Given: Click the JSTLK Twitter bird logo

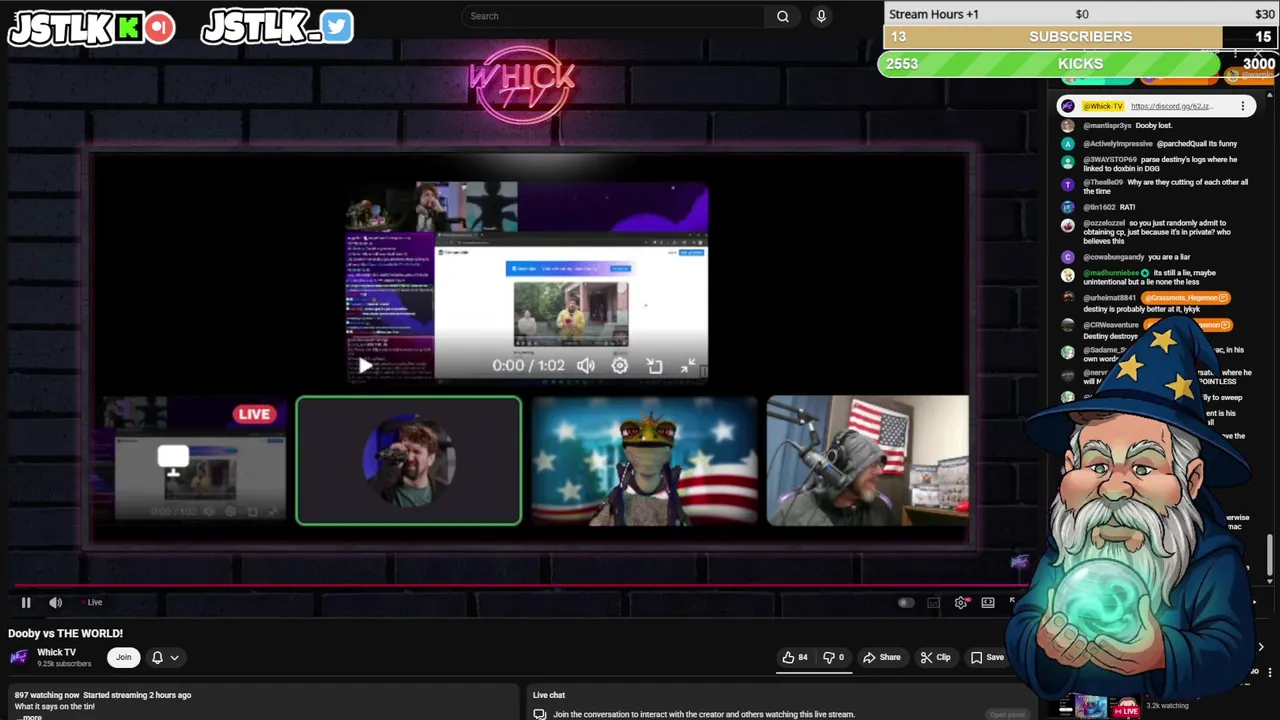Looking at the screenshot, I should pos(277,28).
